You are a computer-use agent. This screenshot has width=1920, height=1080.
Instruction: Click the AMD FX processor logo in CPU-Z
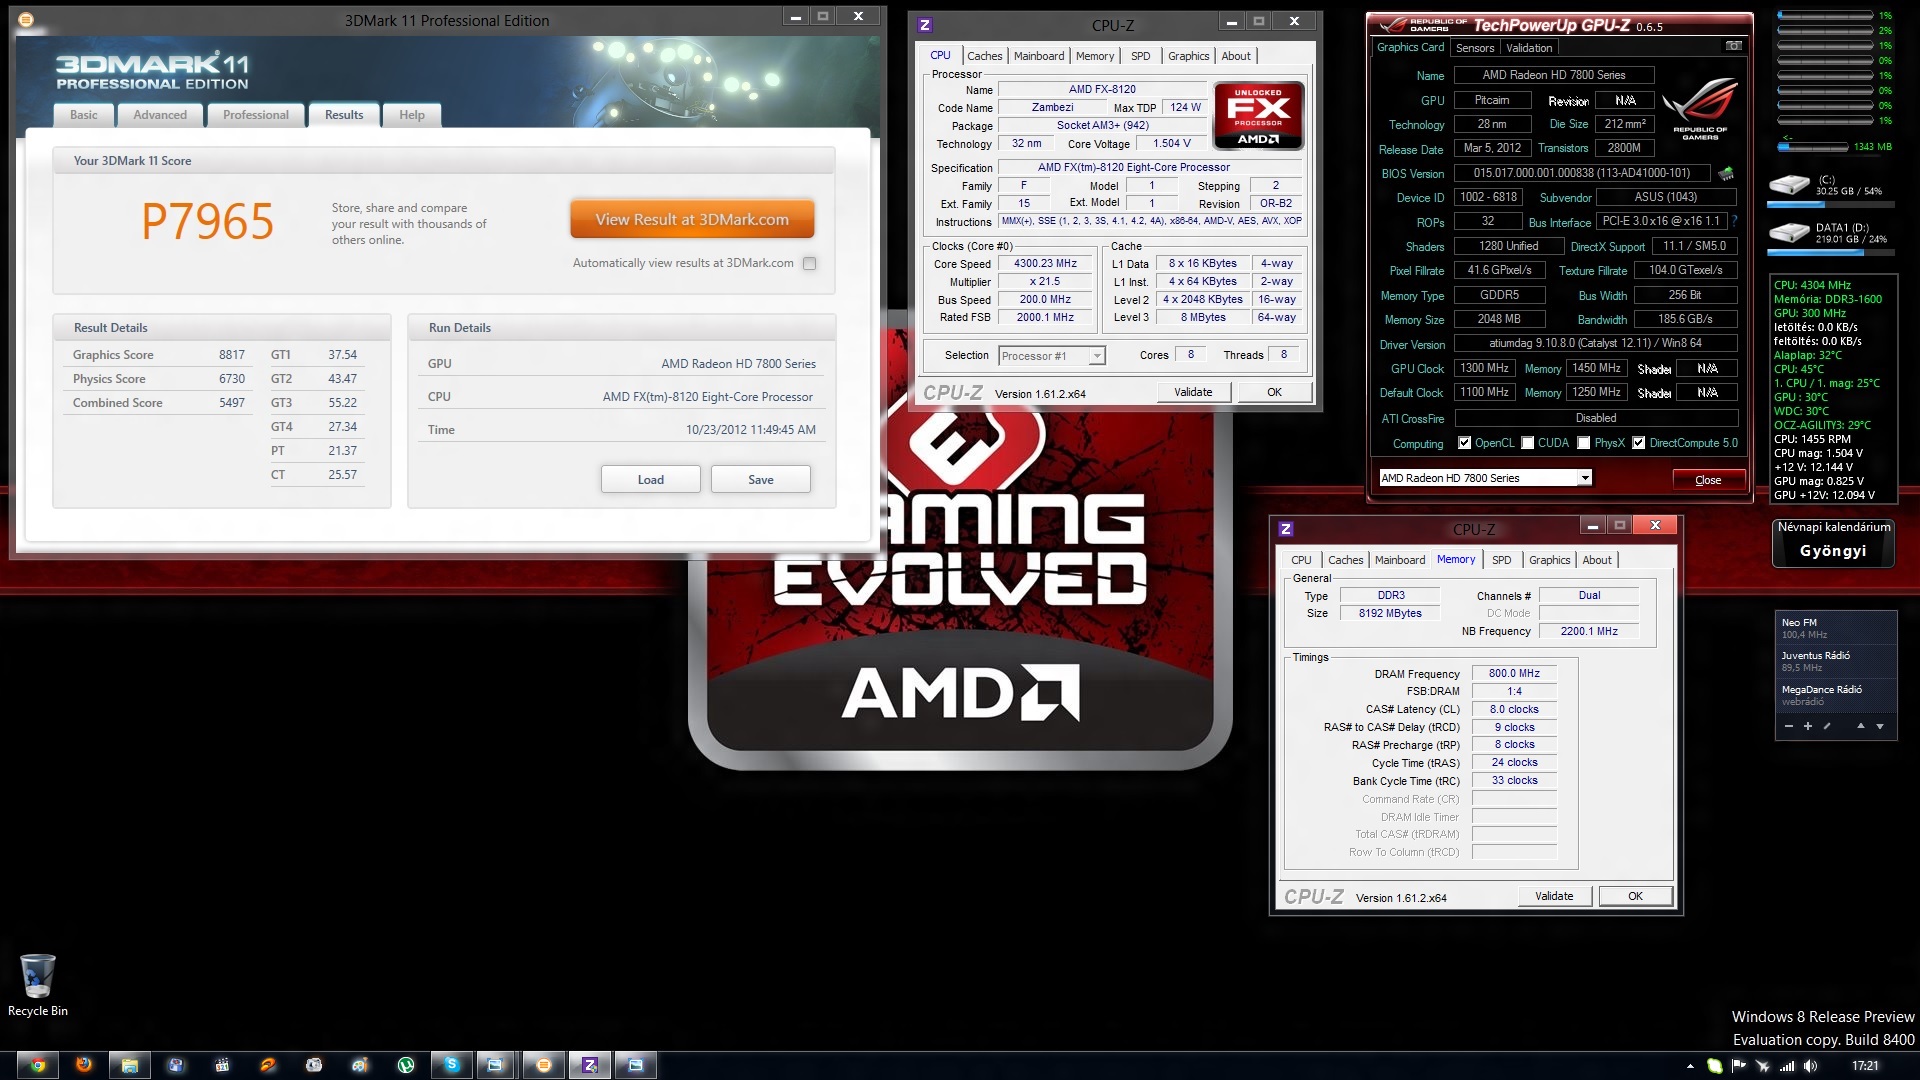click(x=1258, y=115)
